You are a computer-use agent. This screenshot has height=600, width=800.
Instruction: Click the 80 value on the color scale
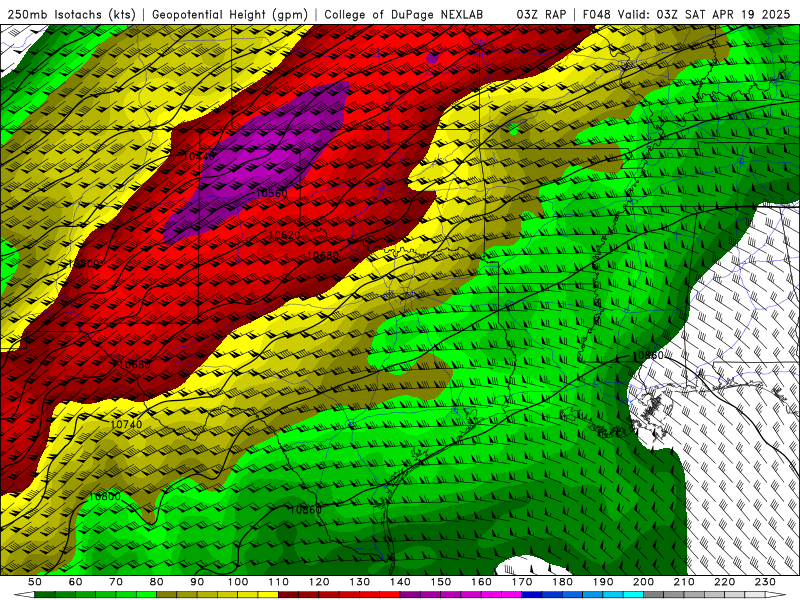pyautogui.click(x=157, y=582)
